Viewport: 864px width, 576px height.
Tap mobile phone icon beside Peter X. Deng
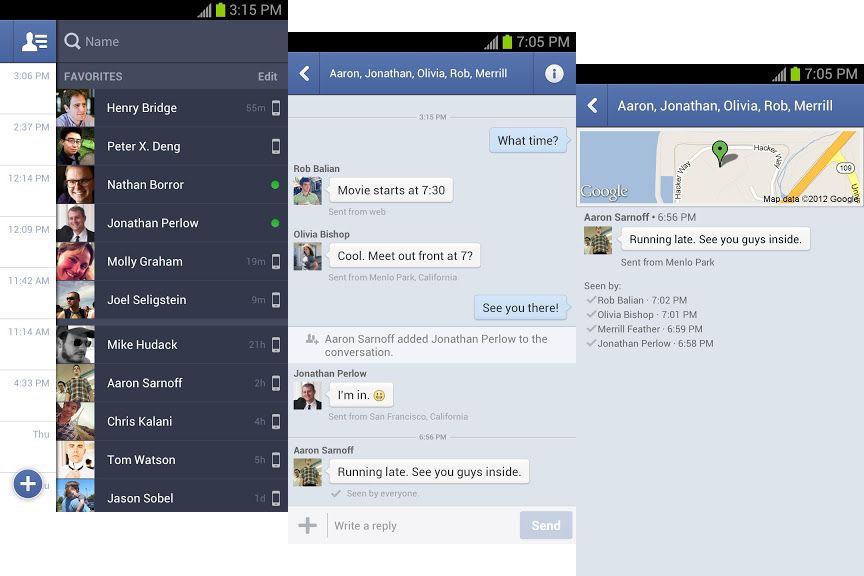276,147
